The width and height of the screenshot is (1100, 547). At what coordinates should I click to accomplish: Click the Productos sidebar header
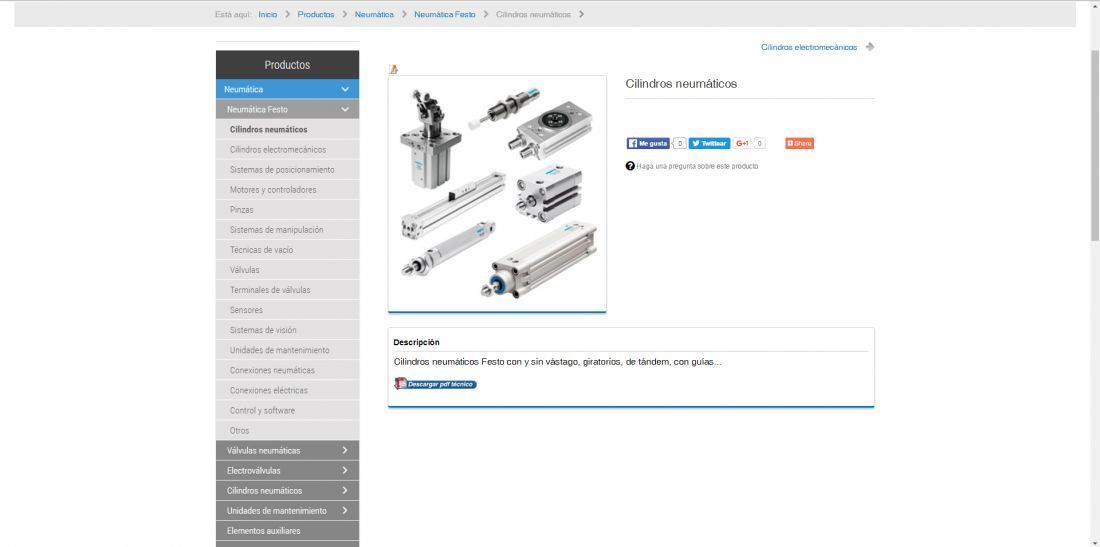(288, 65)
